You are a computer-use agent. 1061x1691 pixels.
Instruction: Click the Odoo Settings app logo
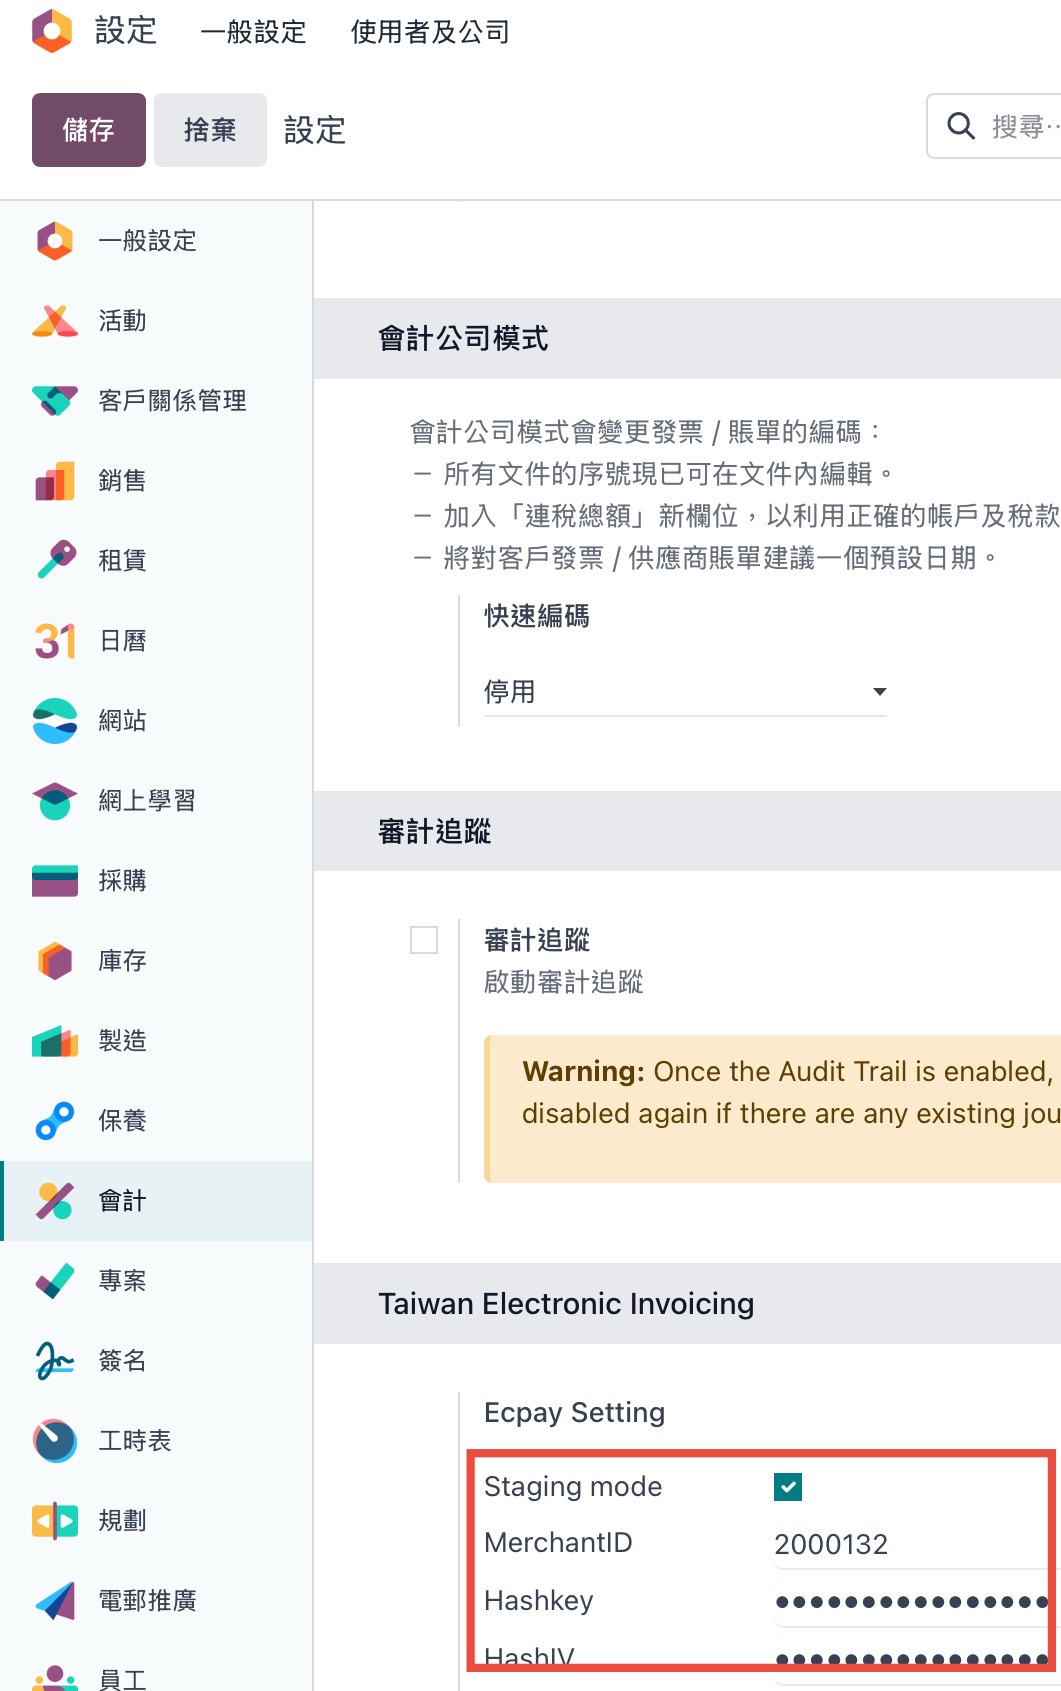coord(52,31)
